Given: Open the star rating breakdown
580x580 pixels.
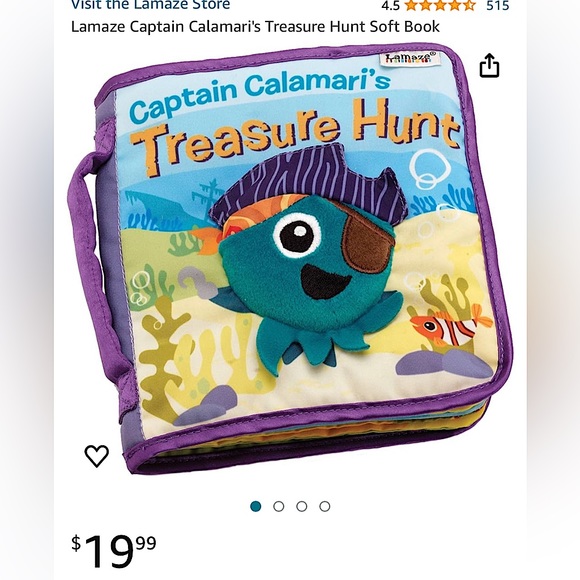Looking at the screenshot, I should [x=439, y=5].
